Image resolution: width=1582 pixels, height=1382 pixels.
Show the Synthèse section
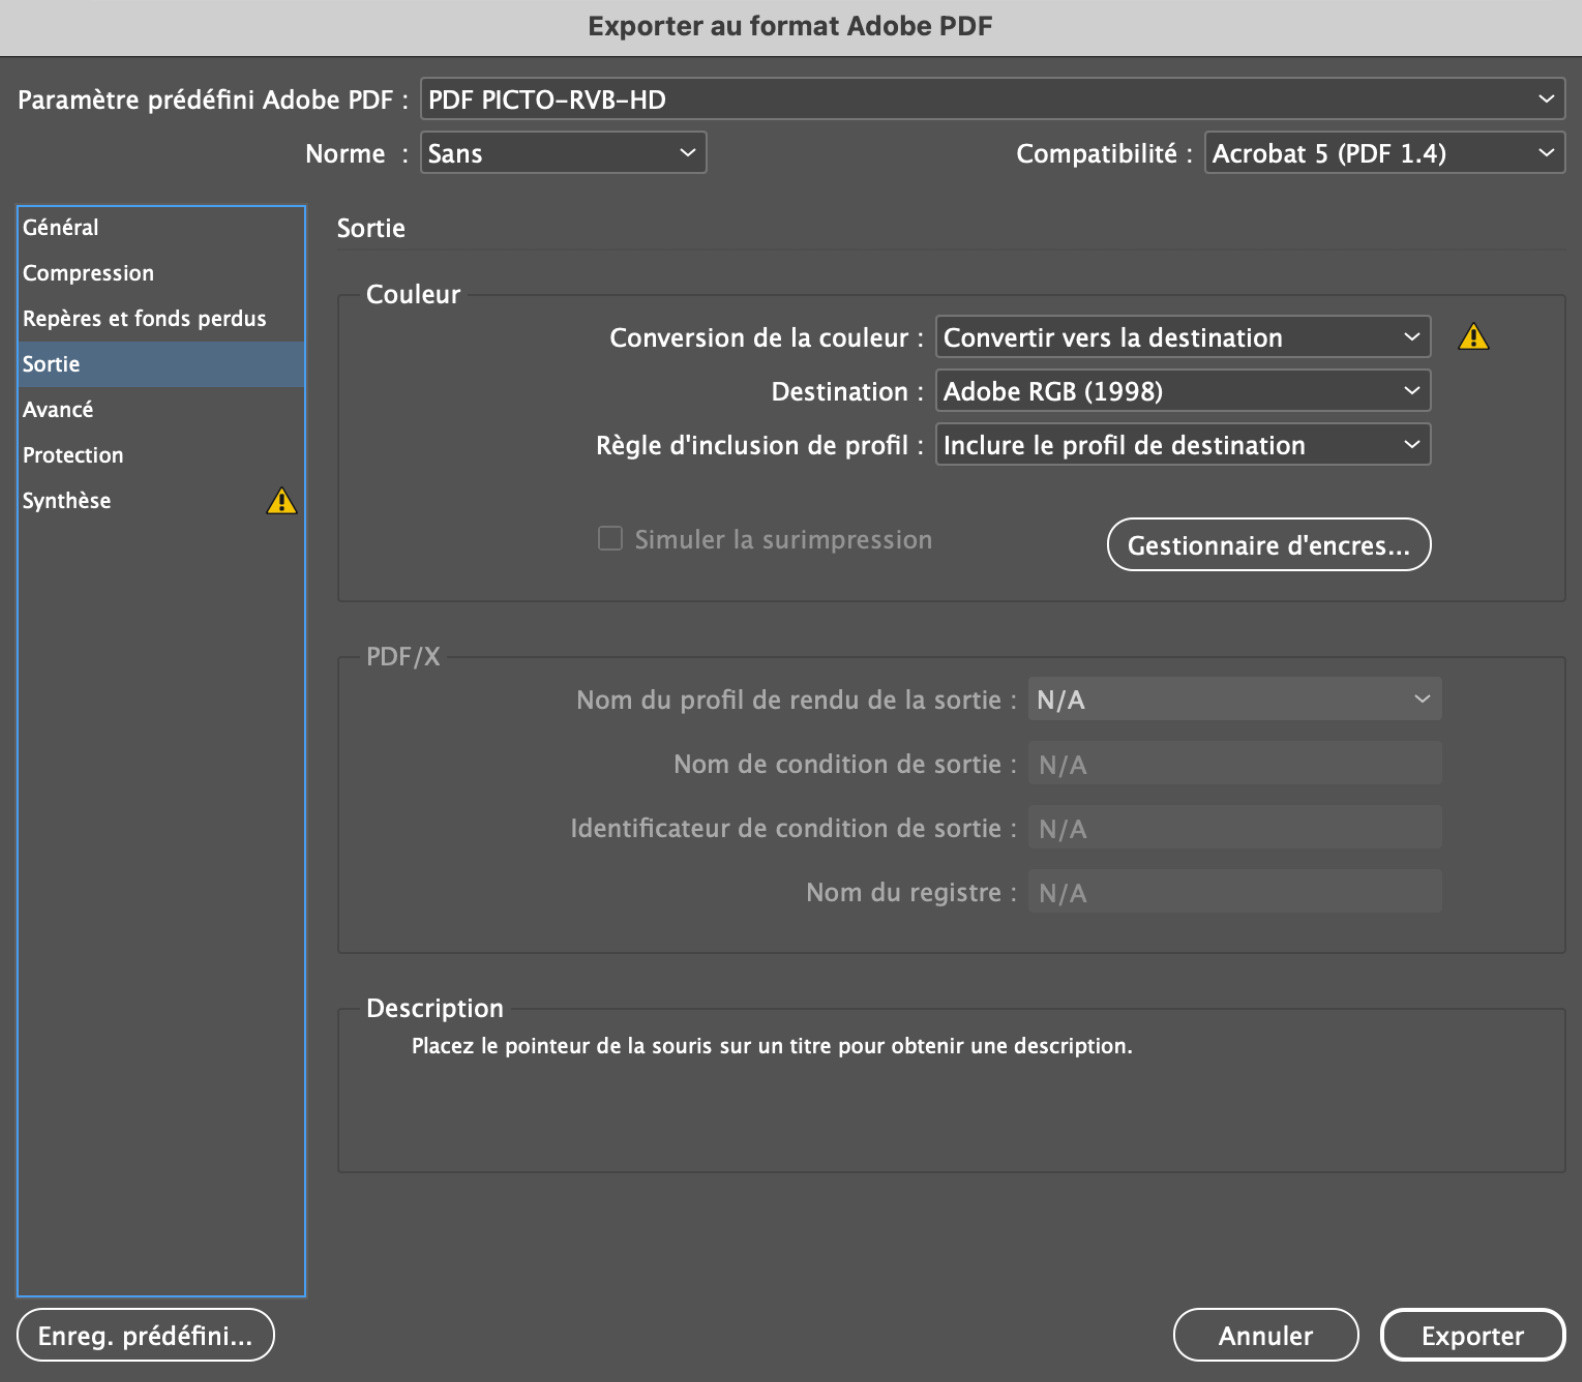pos(67,501)
